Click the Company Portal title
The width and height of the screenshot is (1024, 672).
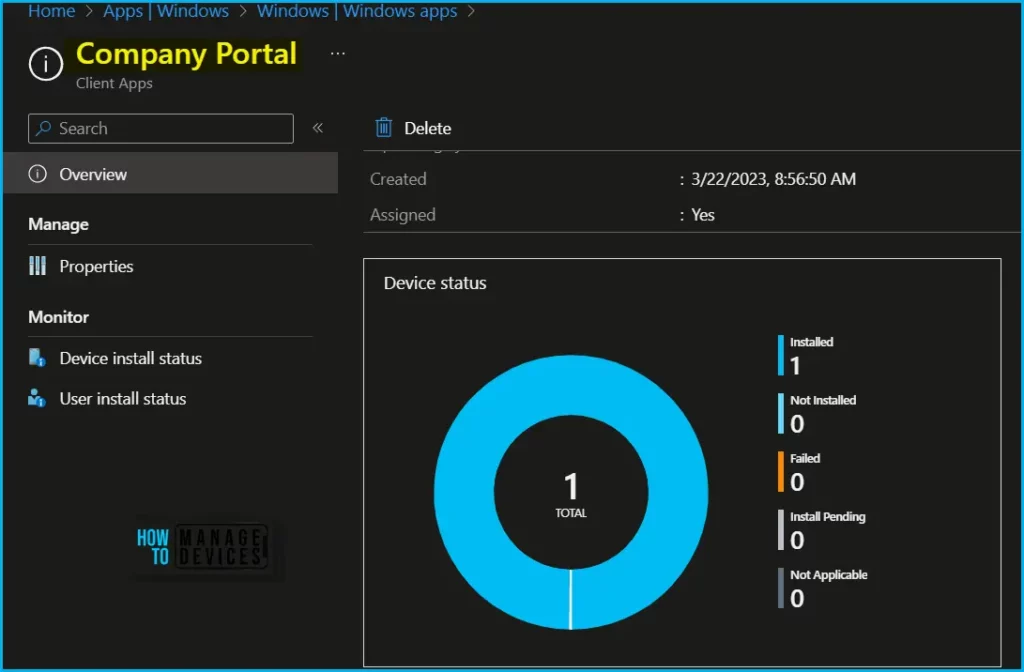(x=186, y=54)
